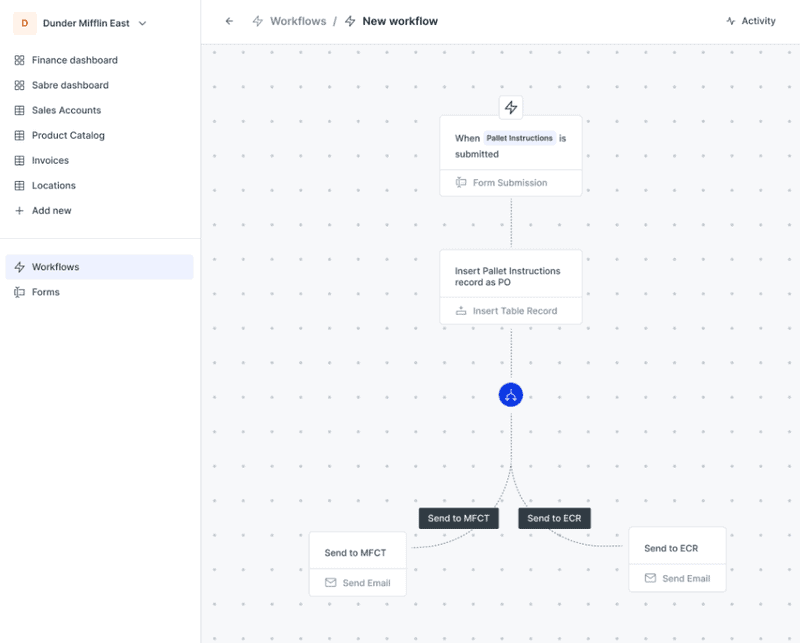Click the dark Send to MFCT branch label
The image size is (800, 643).
click(x=459, y=518)
